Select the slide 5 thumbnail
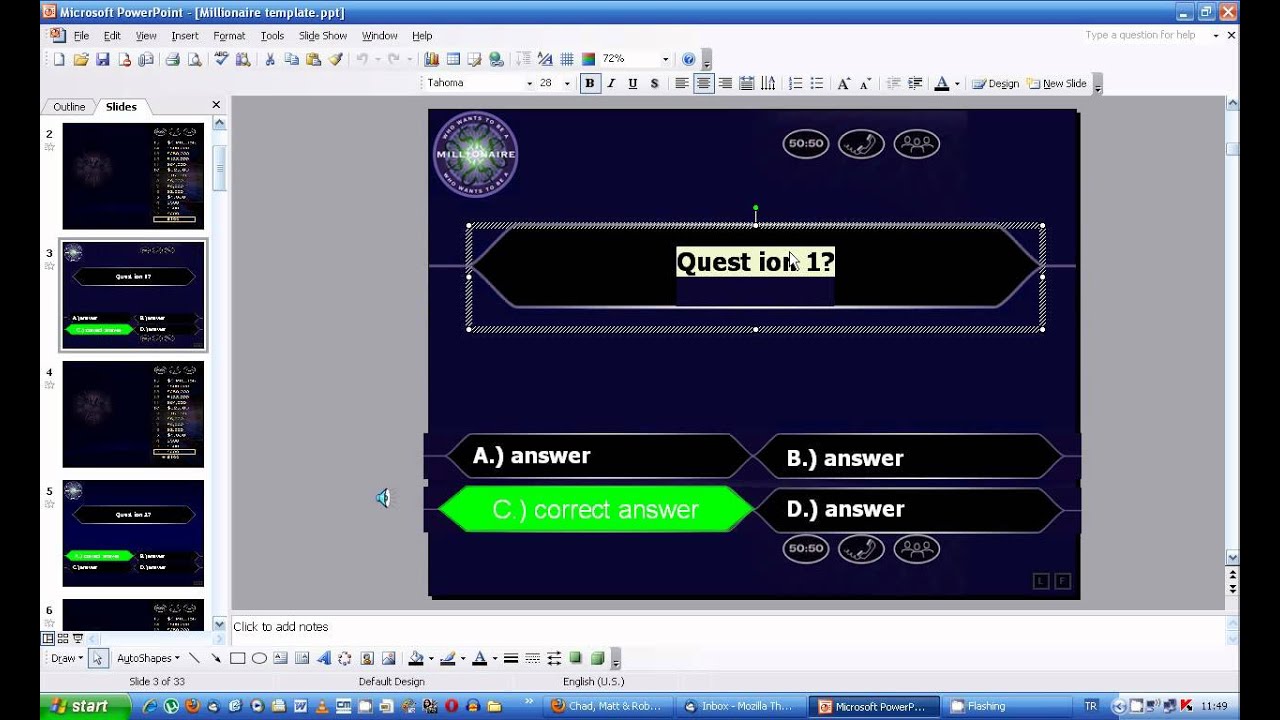Image resolution: width=1280 pixels, height=720 pixels. pos(133,533)
